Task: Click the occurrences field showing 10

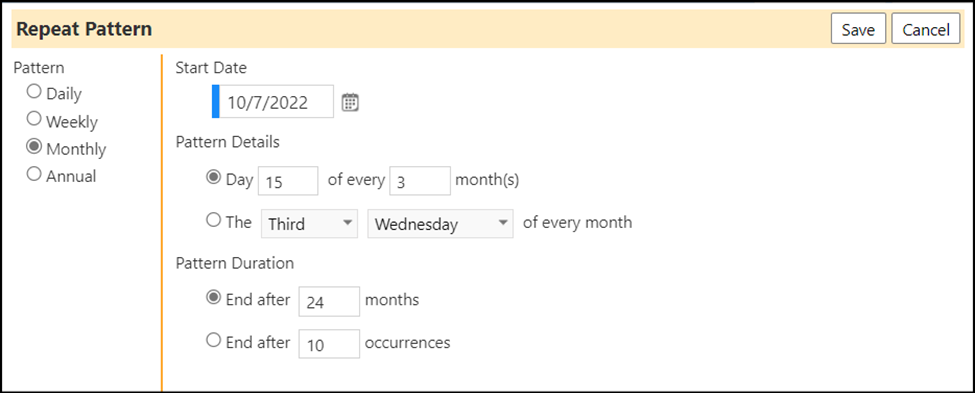Action: pos(329,344)
